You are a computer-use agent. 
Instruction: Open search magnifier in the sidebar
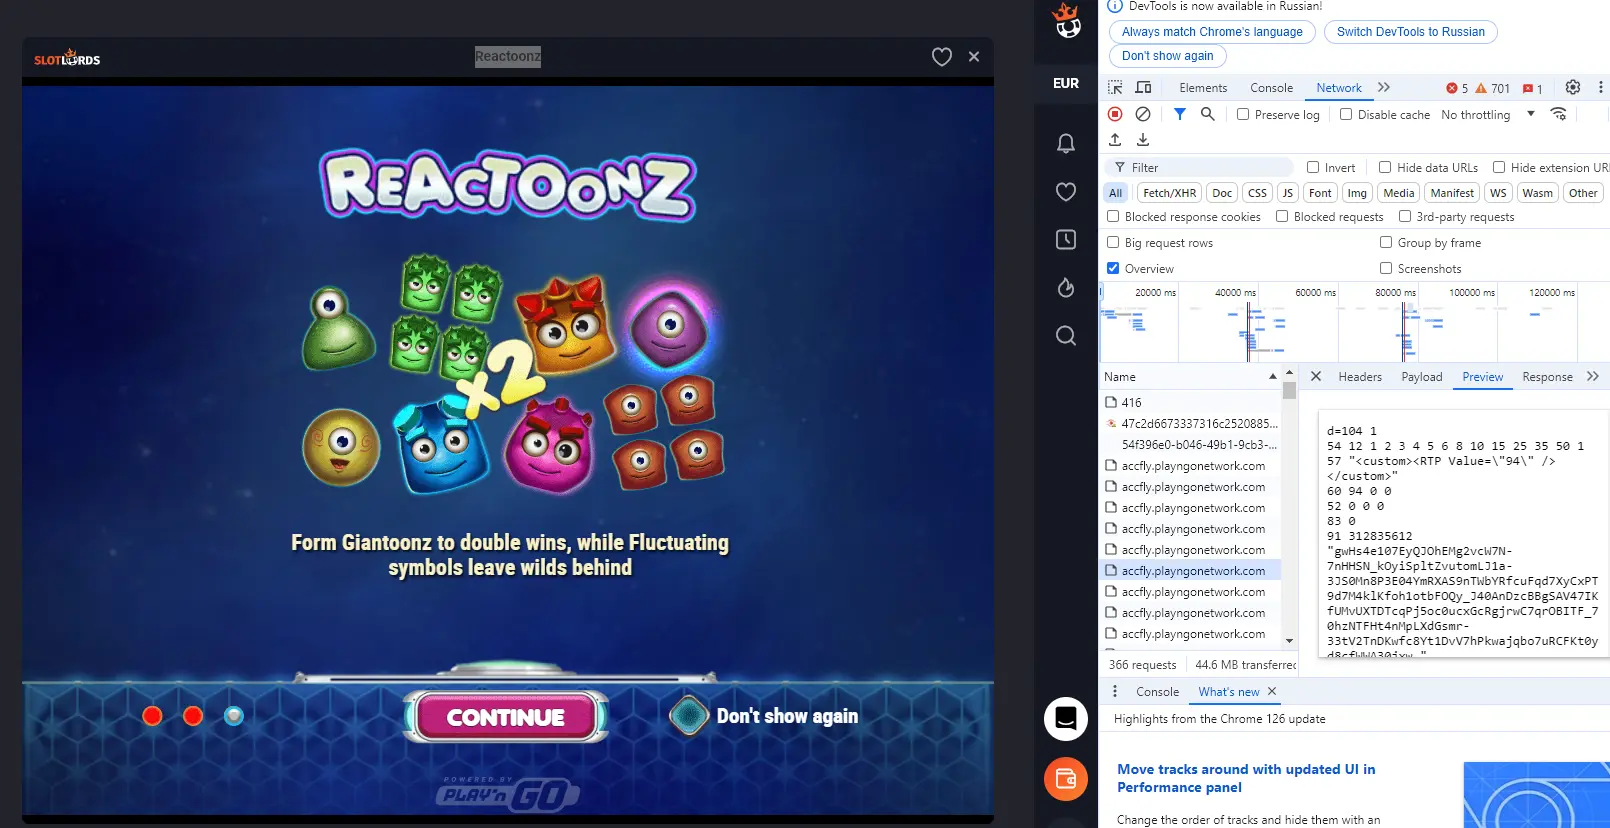[x=1066, y=335]
